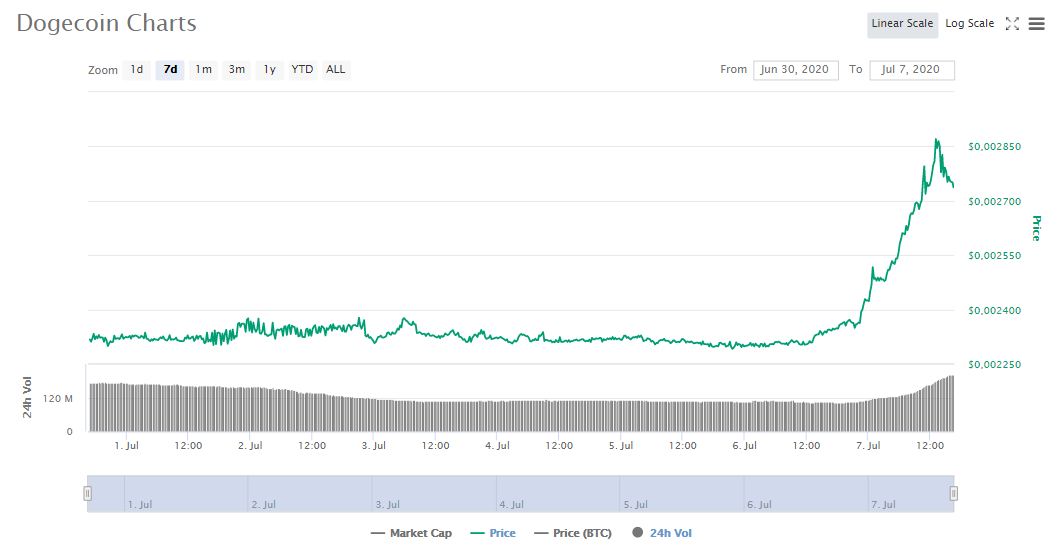Choose the 1y zoom option
Screen dimensions: 1060x546
point(269,70)
